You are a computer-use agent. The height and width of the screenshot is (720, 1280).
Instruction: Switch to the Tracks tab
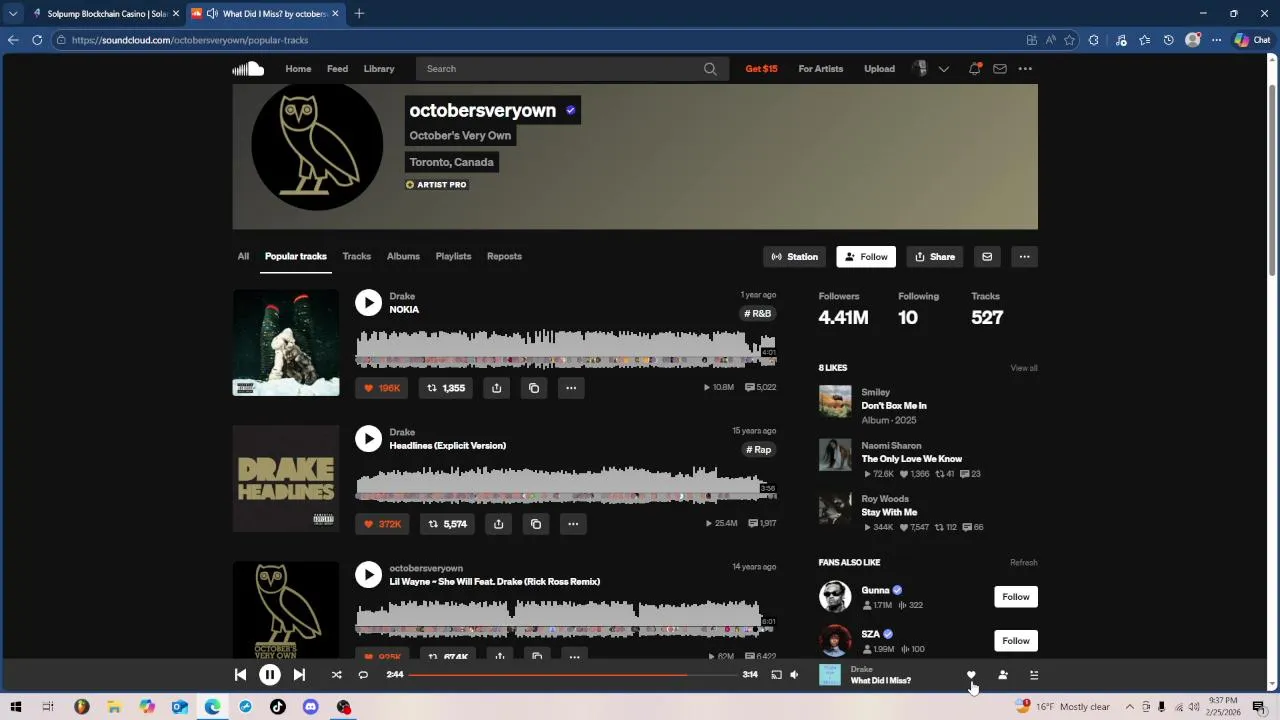pyautogui.click(x=357, y=256)
